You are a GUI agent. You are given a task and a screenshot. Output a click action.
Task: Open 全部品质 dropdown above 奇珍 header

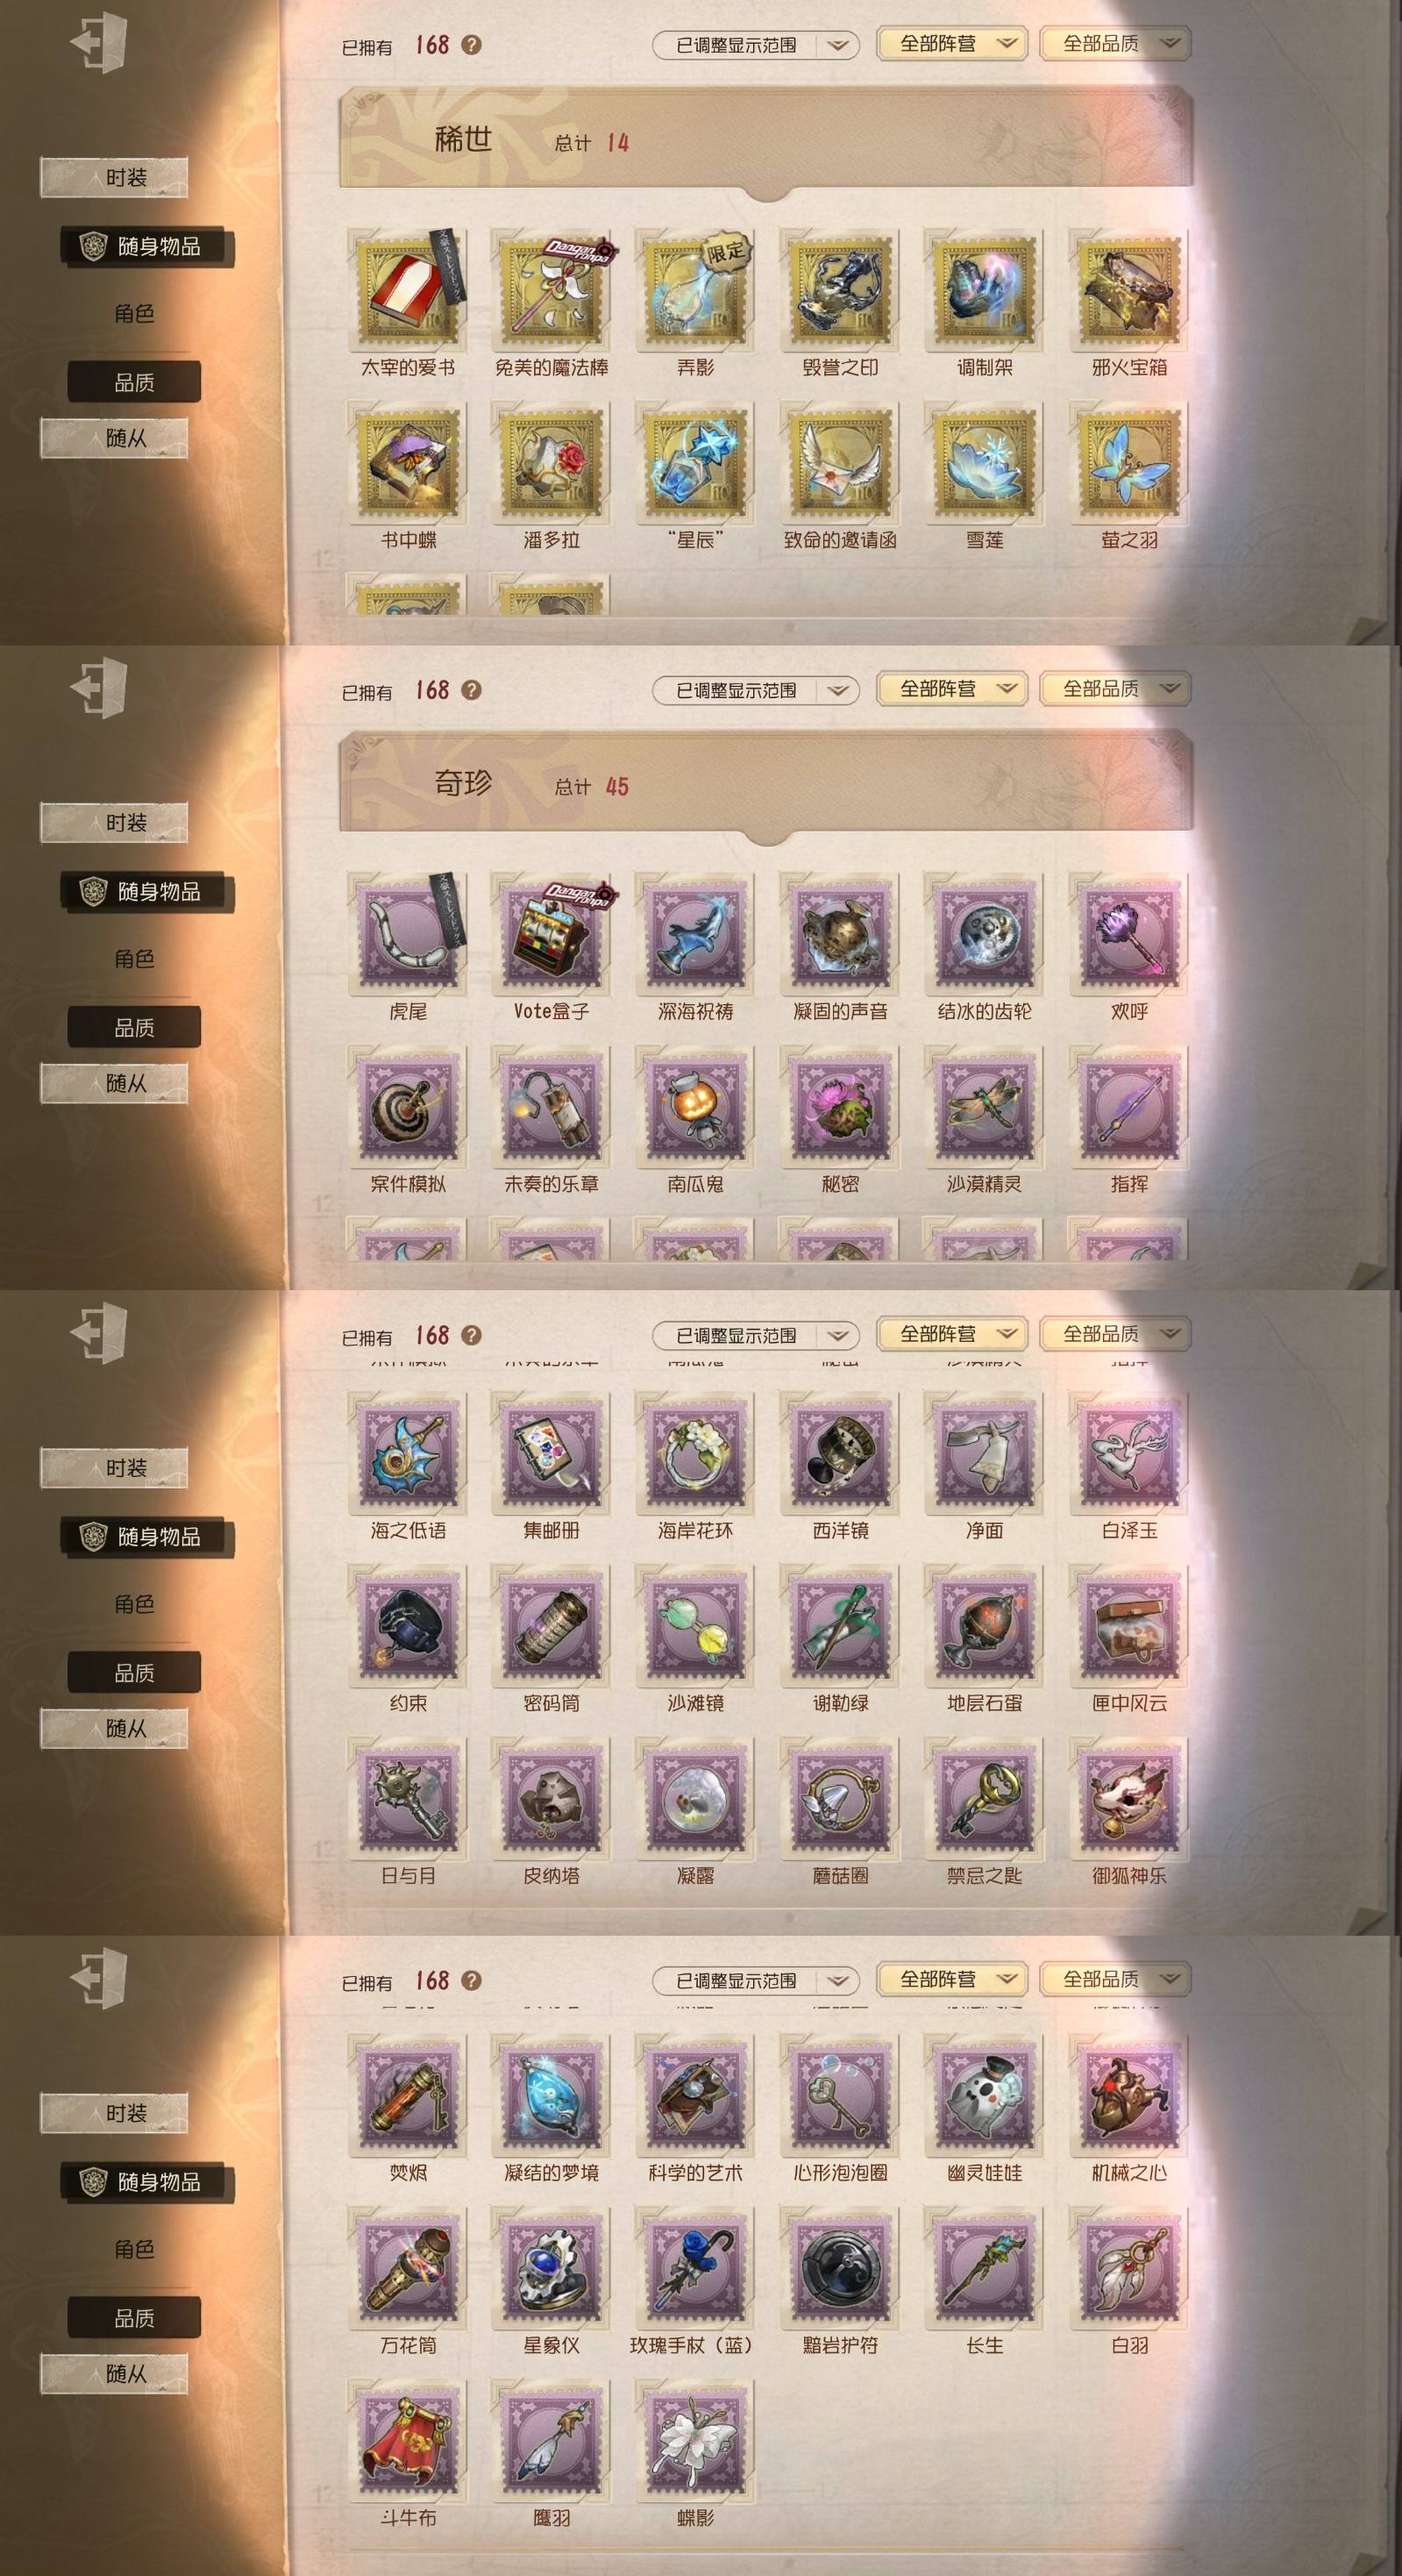[1115, 689]
